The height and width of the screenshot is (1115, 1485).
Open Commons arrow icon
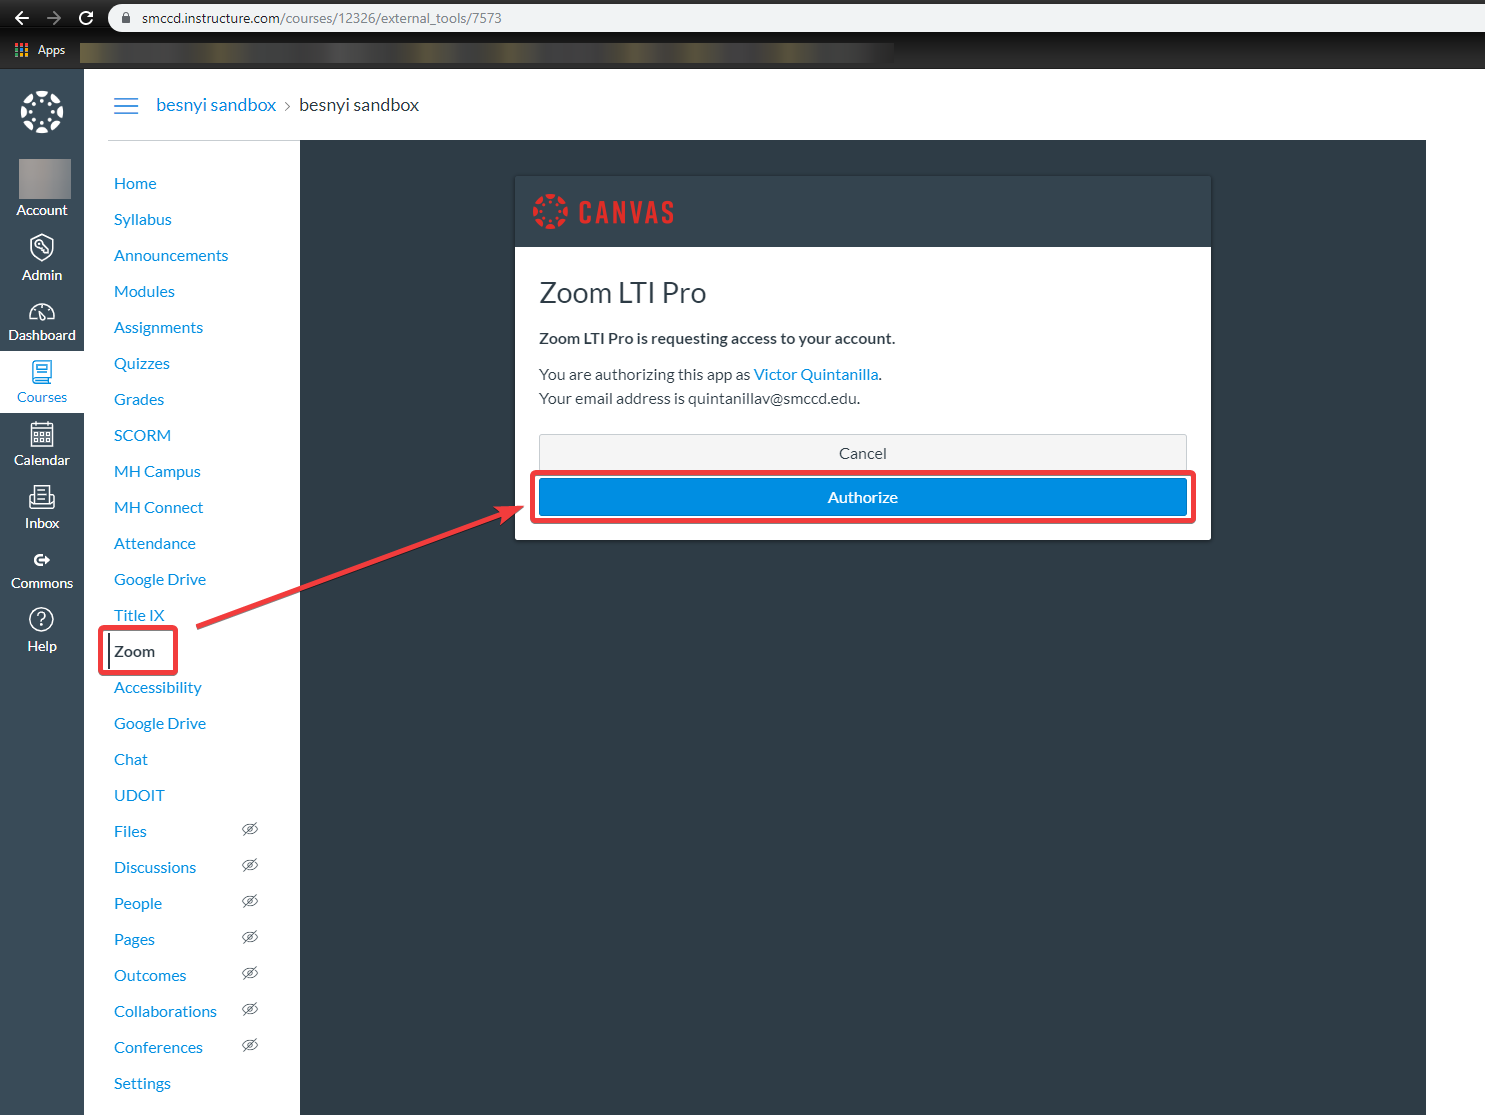pyautogui.click(x=42, y=560)
